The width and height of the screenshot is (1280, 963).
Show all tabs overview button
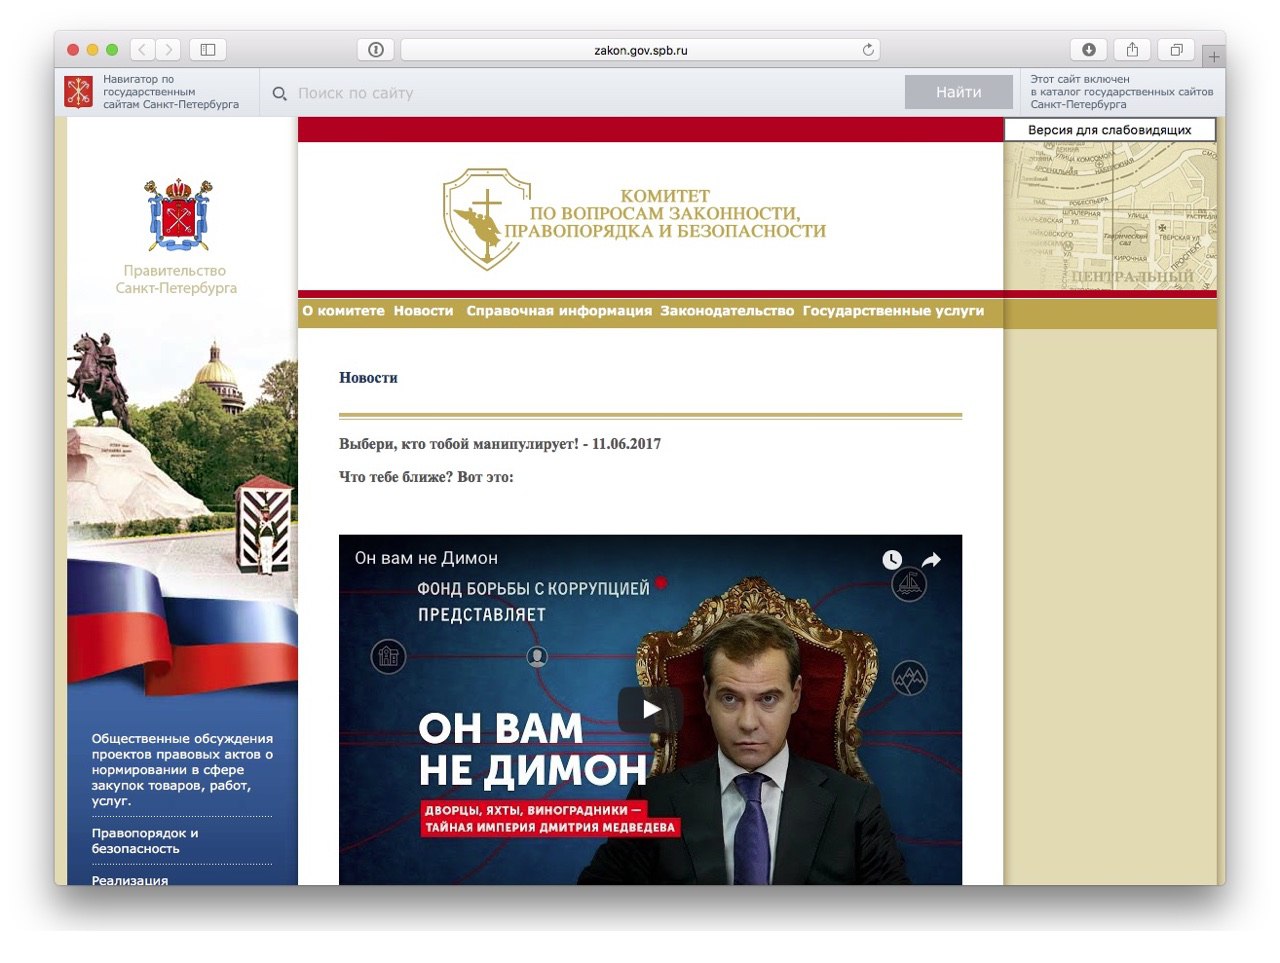tap(1177, 49)
